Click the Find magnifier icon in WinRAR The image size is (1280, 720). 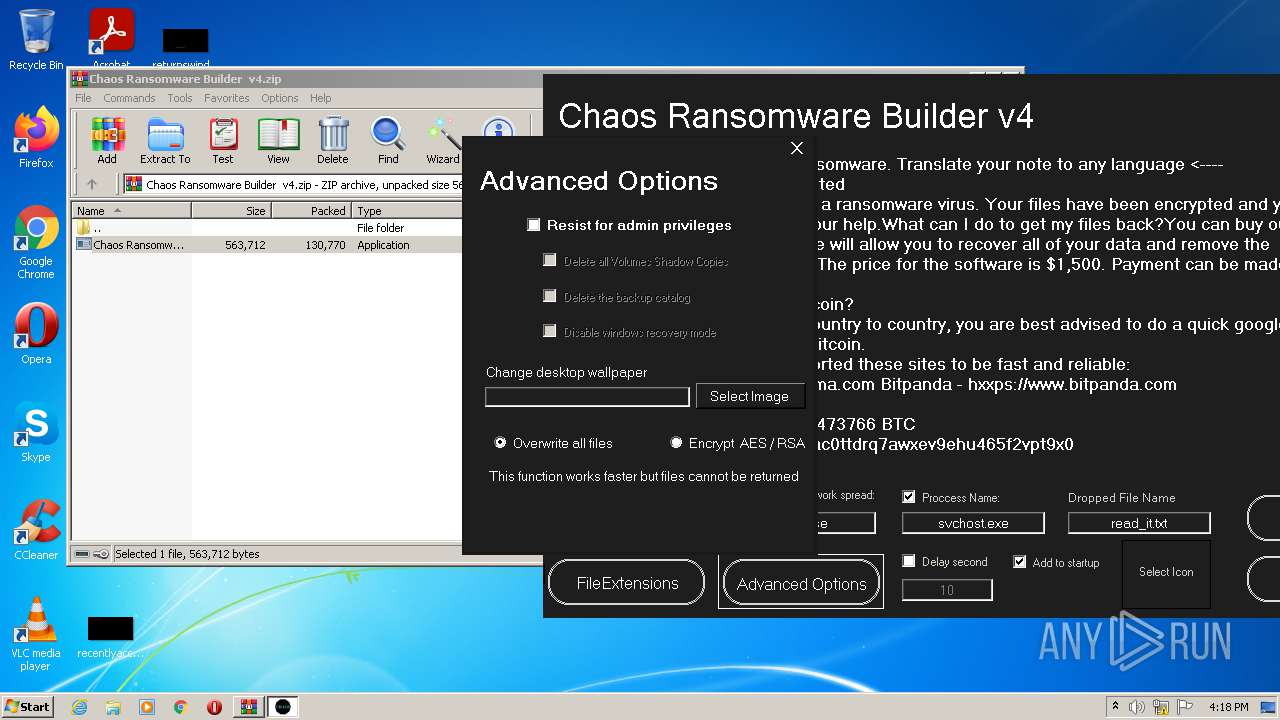click(x=388, y=141)
